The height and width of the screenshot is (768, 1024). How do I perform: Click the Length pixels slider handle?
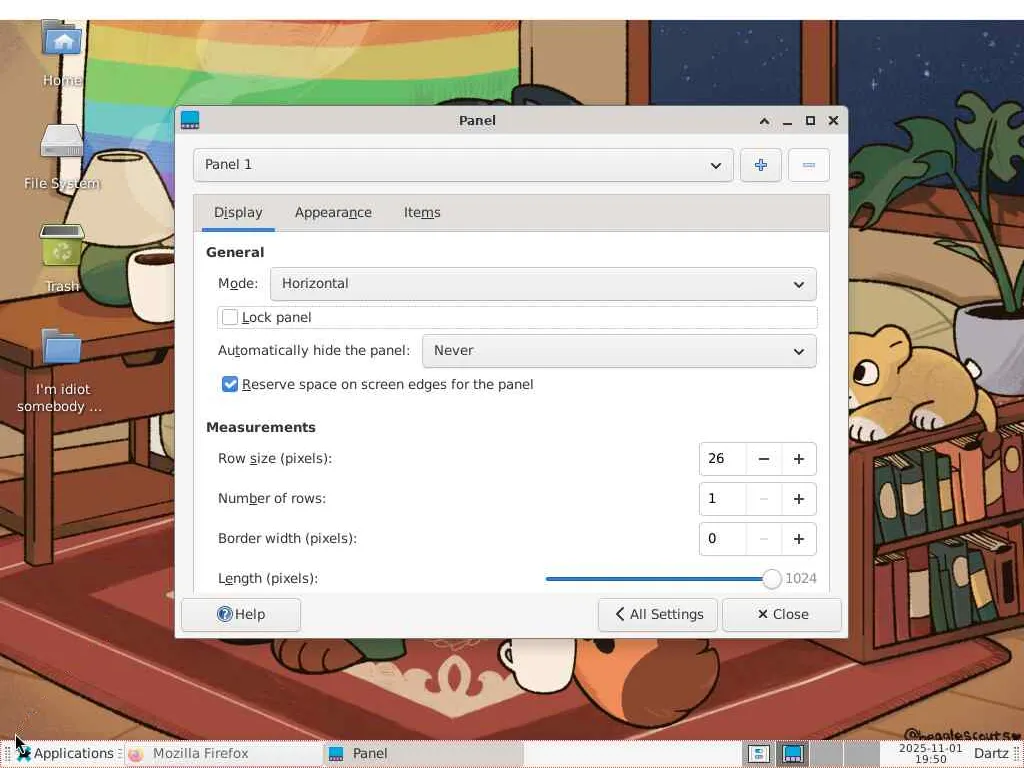772,579
